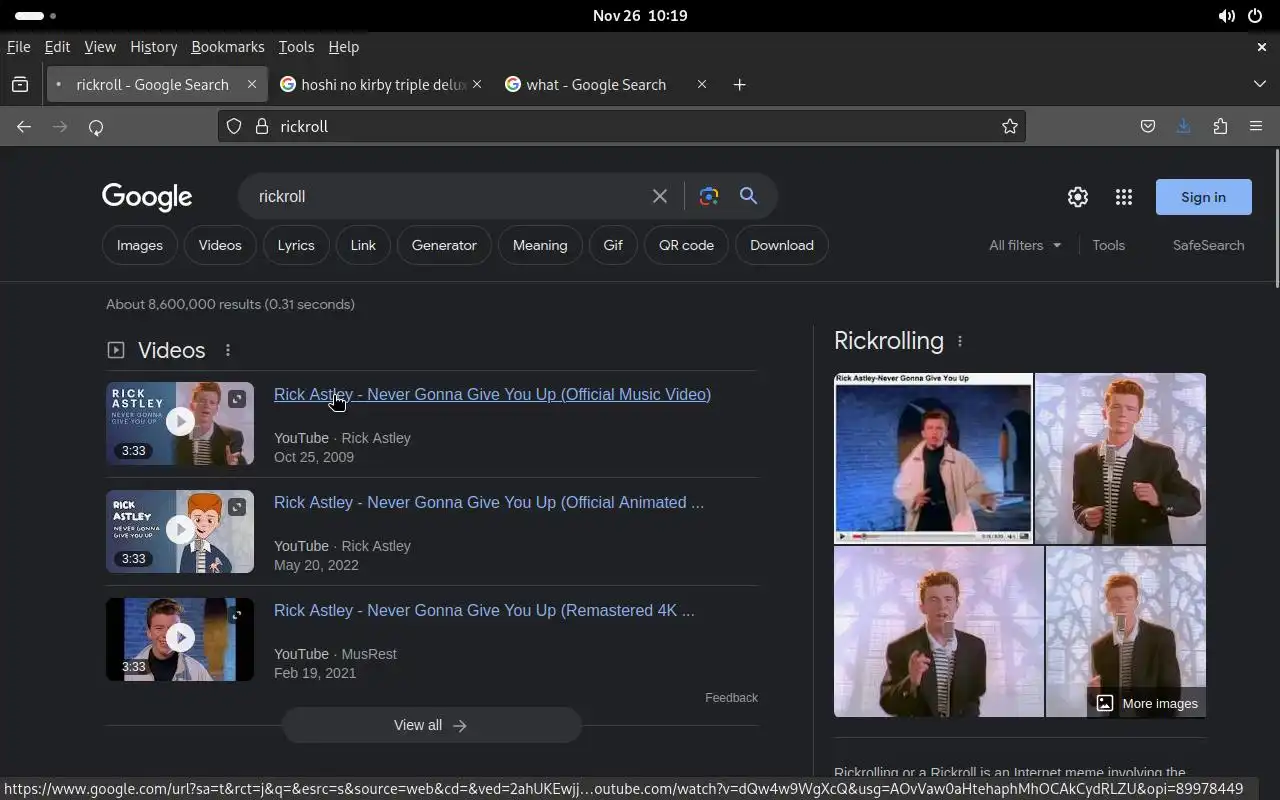Select the QR code filter chip
The width and height of the screenshot is (1280, 800).
click(x=686, y=245)
